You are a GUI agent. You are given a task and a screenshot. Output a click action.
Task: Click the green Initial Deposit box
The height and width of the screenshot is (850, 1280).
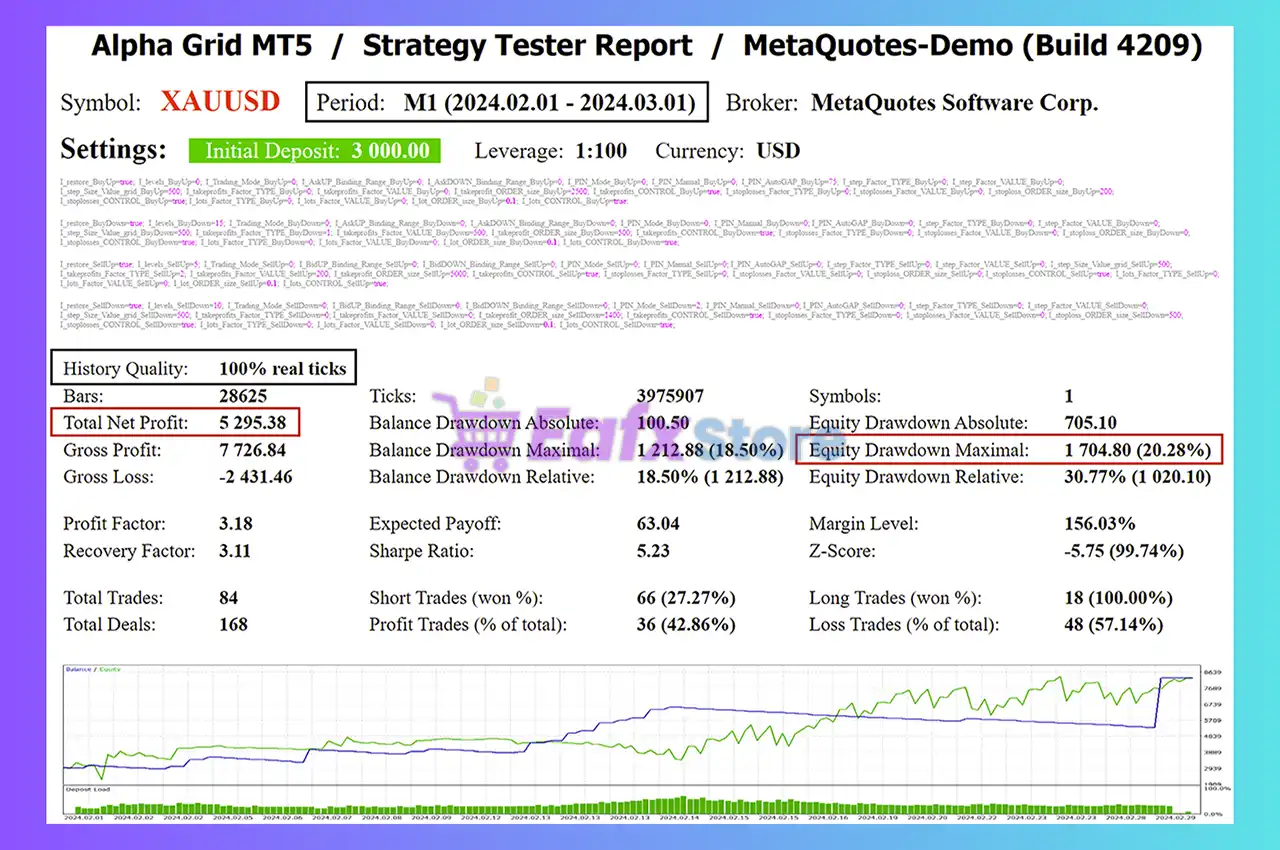pos(315,151)
